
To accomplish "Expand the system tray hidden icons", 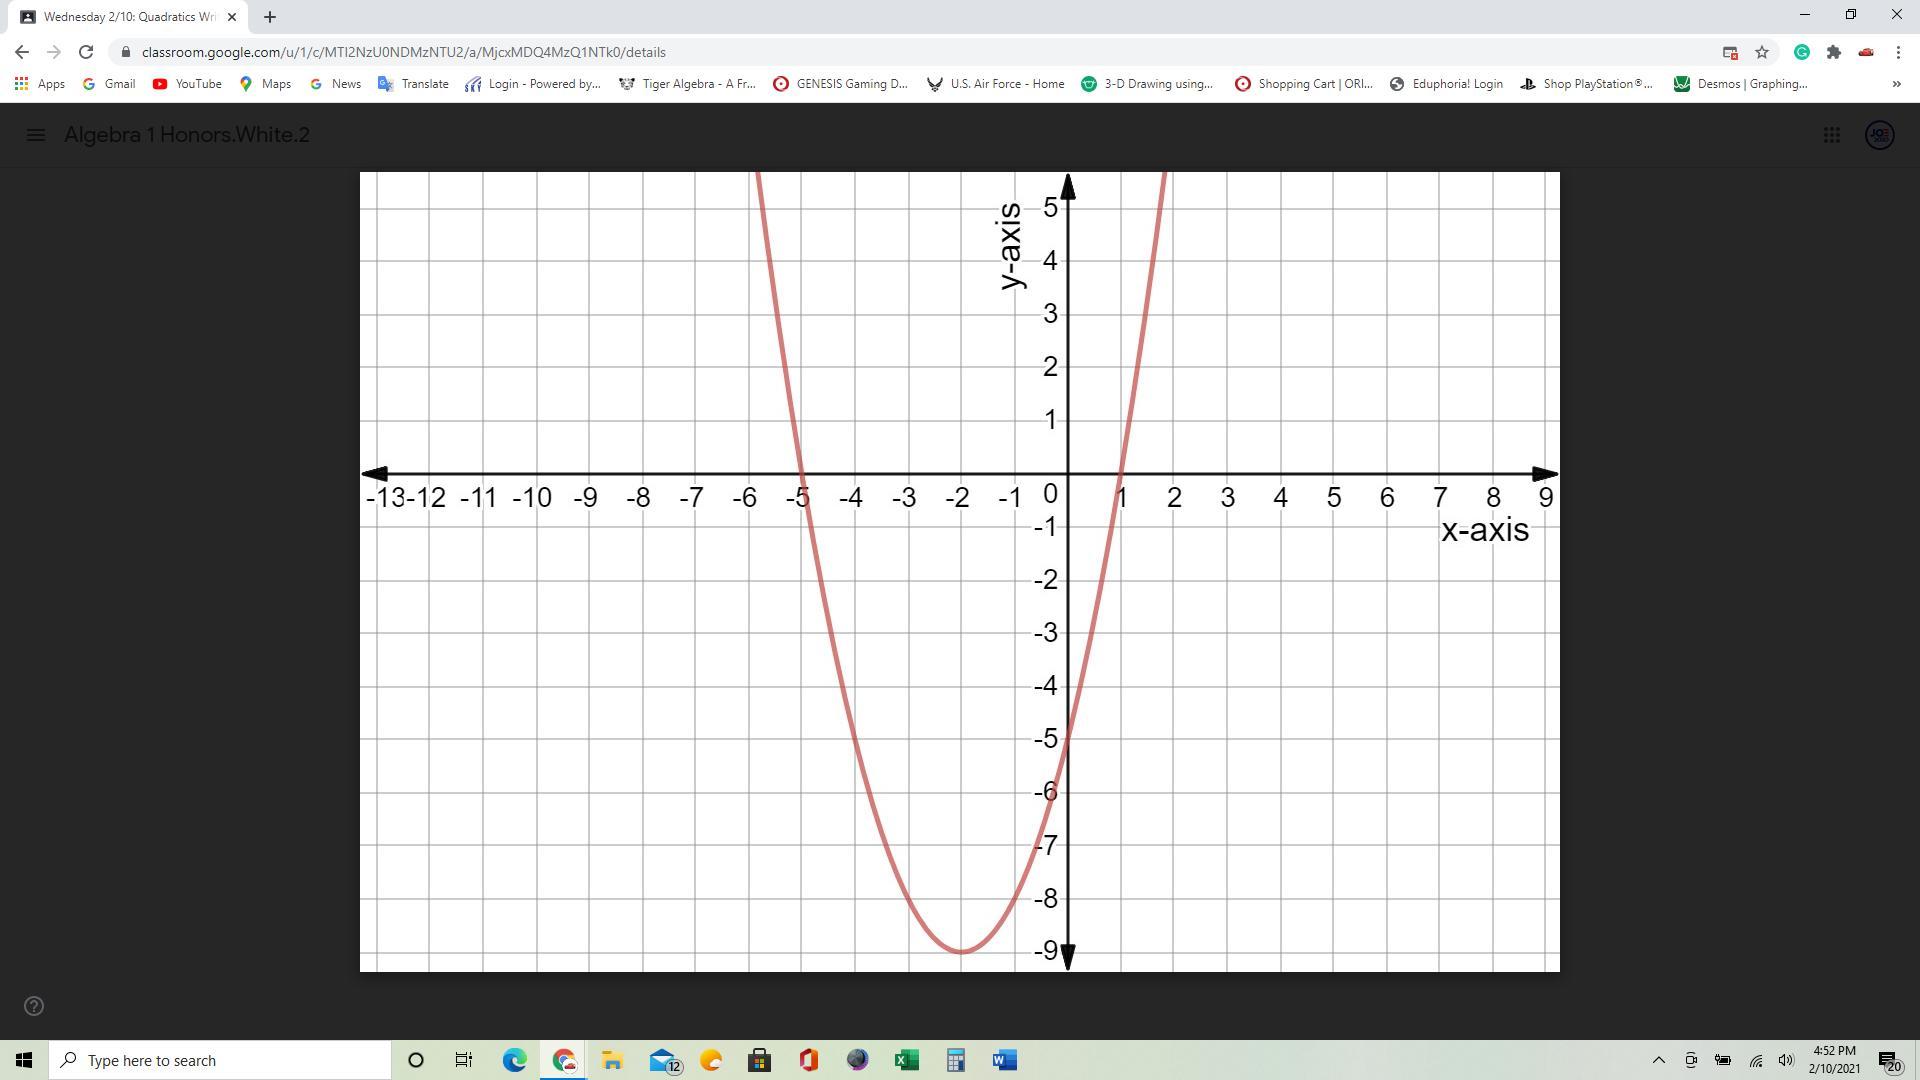I will click(x=1658, y=1060).
